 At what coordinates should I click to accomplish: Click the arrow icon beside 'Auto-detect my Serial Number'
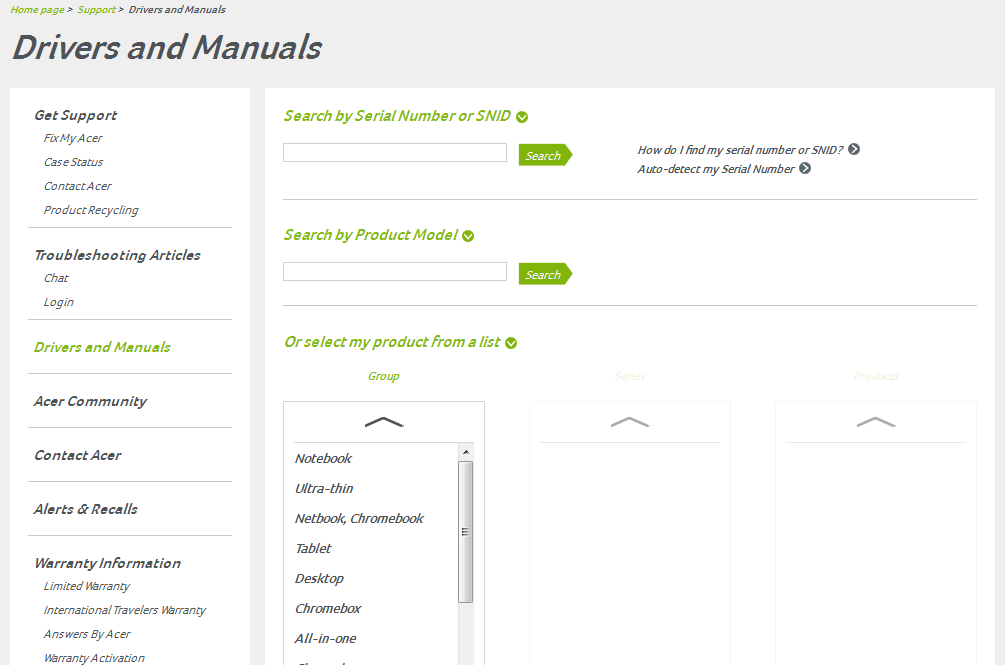(805, 168)
